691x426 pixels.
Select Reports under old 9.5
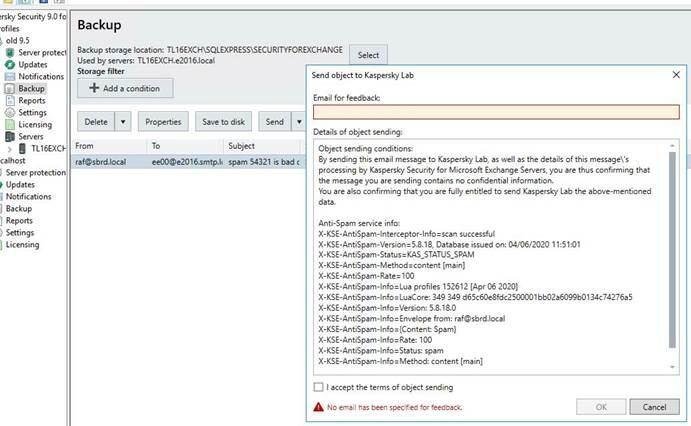point(32,100)
